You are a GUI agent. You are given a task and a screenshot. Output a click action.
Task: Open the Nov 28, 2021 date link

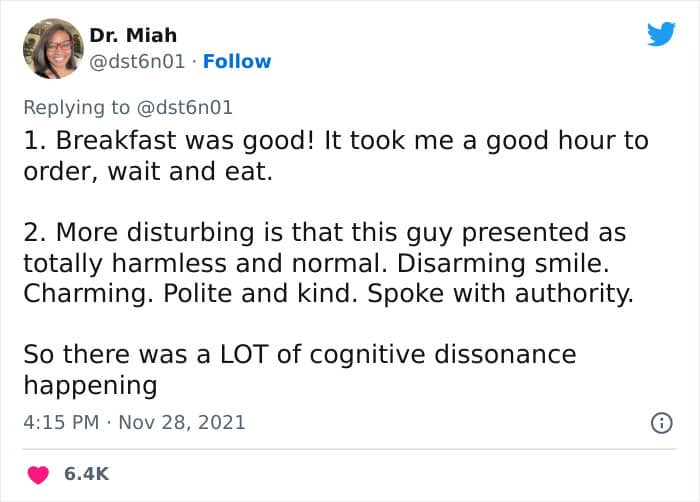click(x=182, y=423)
